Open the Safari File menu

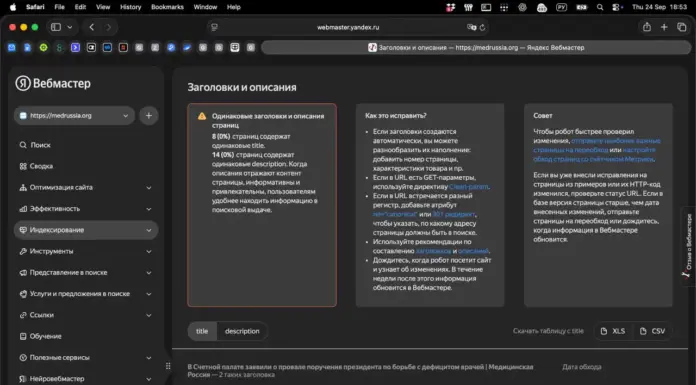[x=59, y=7]
